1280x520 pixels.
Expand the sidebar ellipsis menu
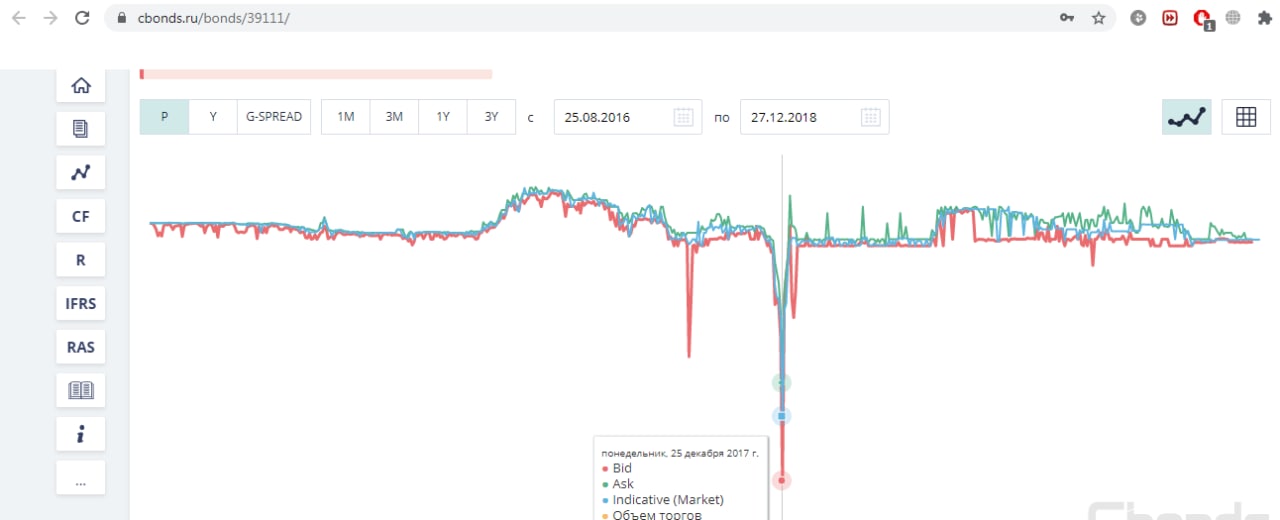[80, 478]
